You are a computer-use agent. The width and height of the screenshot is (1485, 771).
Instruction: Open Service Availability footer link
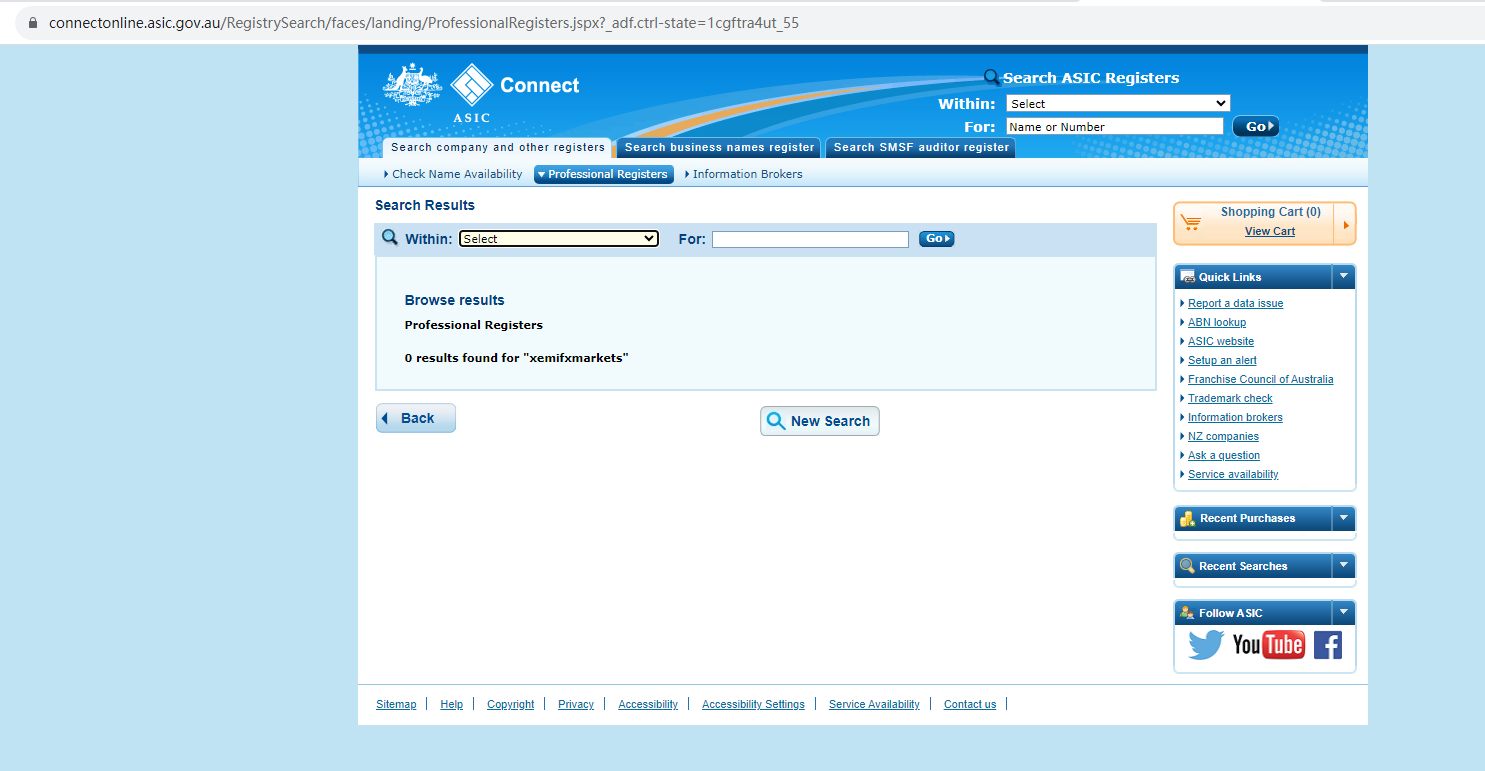874,704
